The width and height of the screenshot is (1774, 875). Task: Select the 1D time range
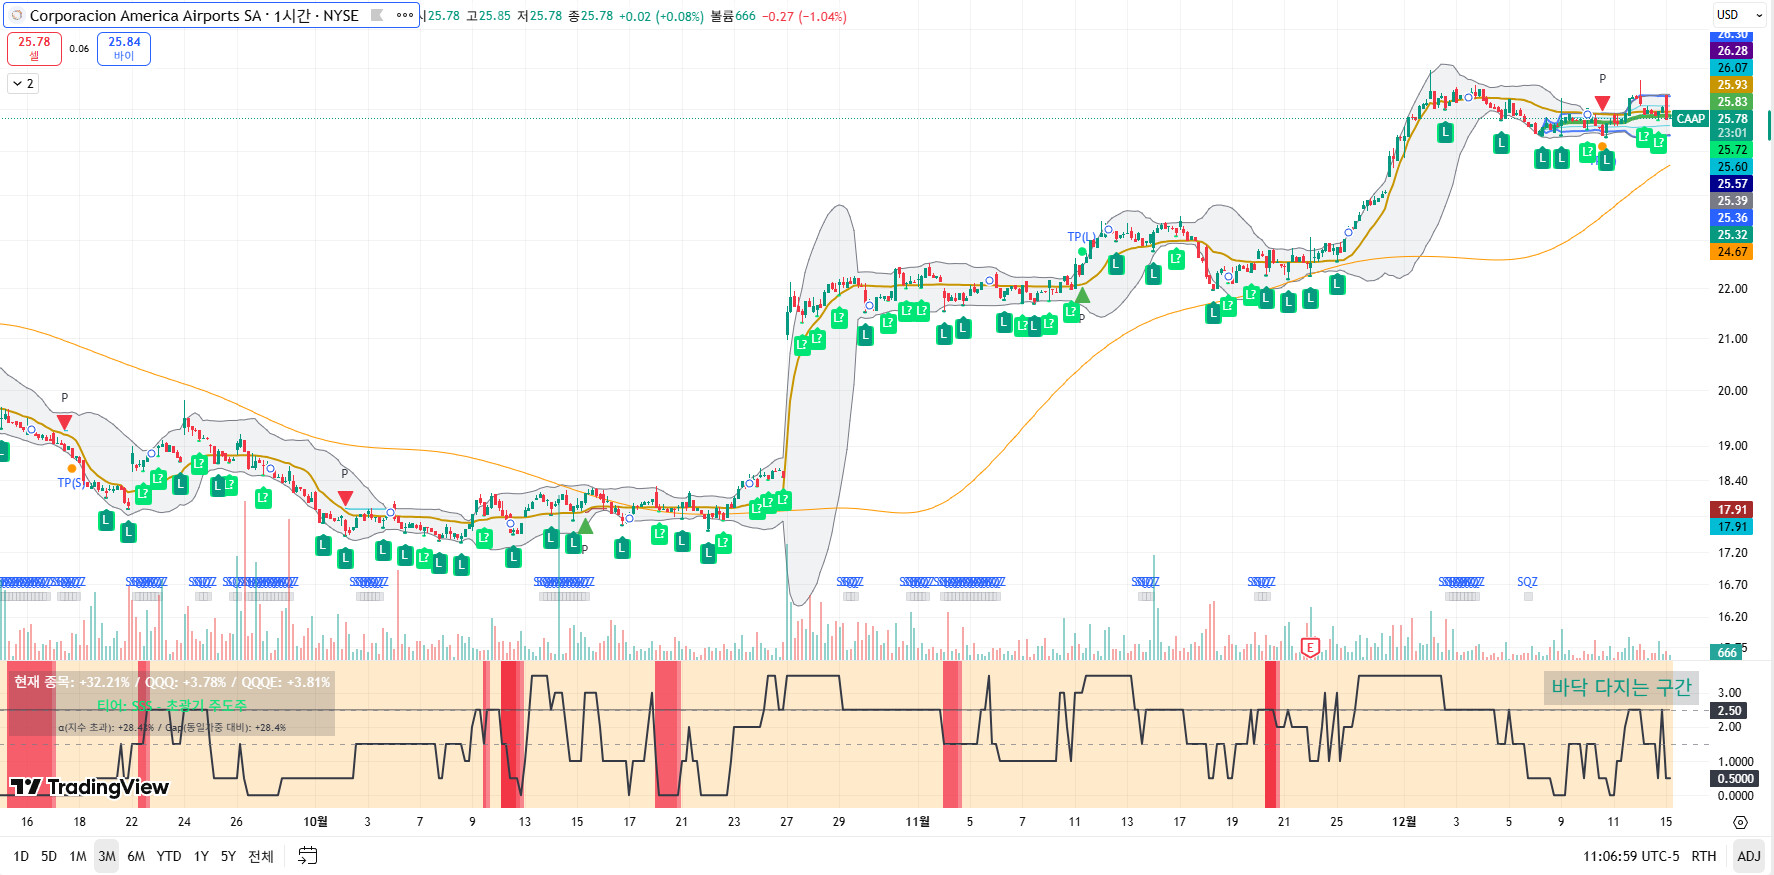coord(21,856)
